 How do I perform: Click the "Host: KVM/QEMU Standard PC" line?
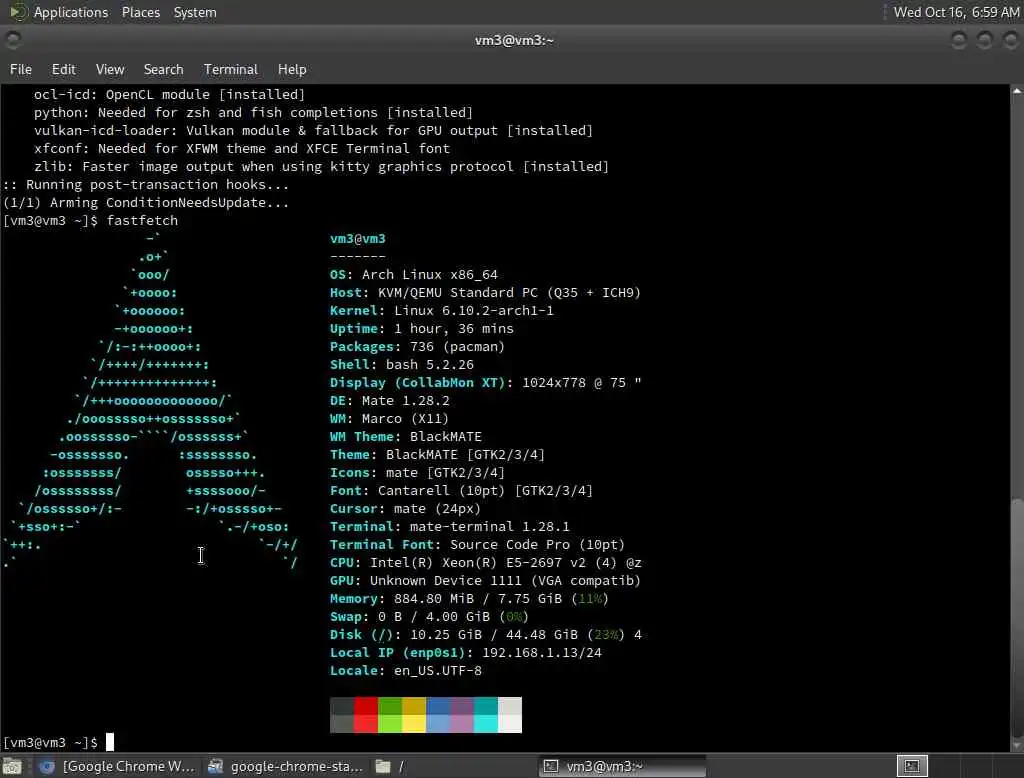(485, 293)
